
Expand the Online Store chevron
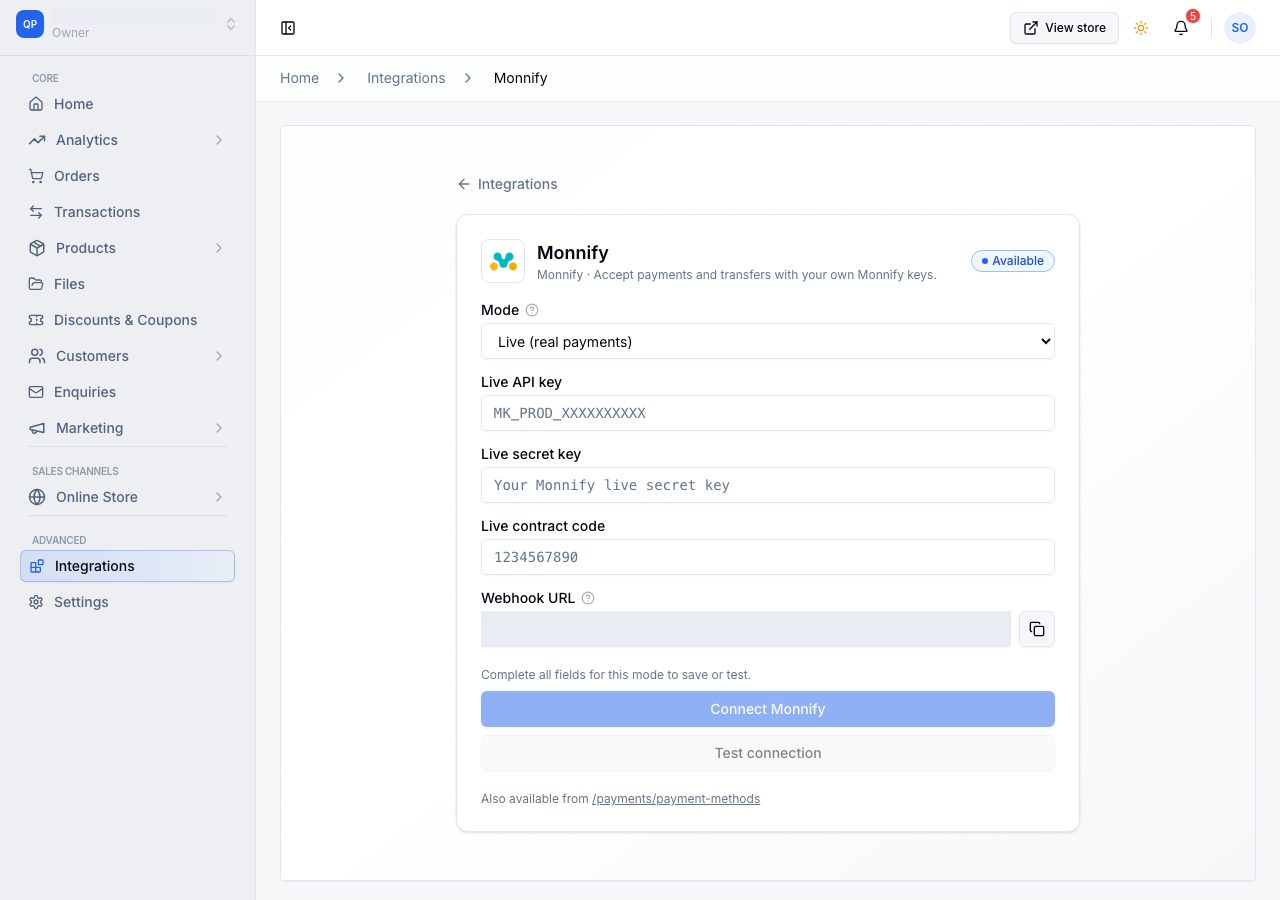pyautogui.click(x=218, y=497)
